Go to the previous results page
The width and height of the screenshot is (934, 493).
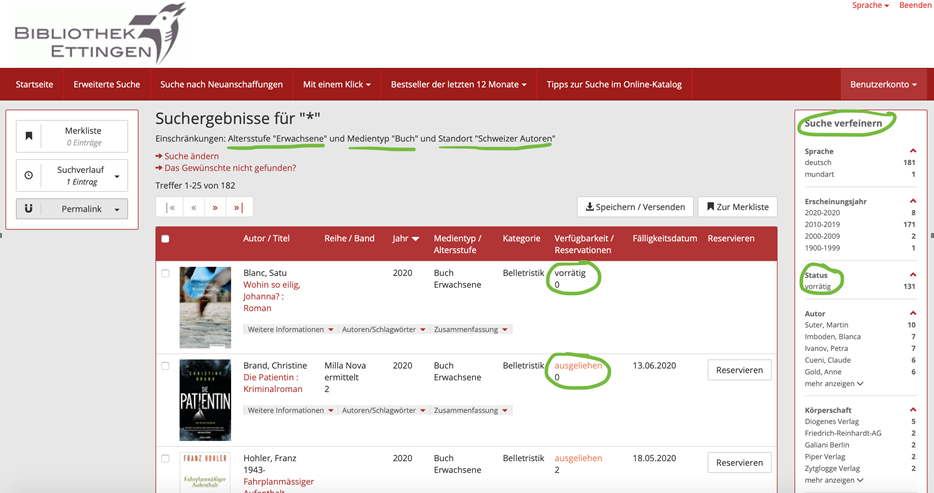192,207
